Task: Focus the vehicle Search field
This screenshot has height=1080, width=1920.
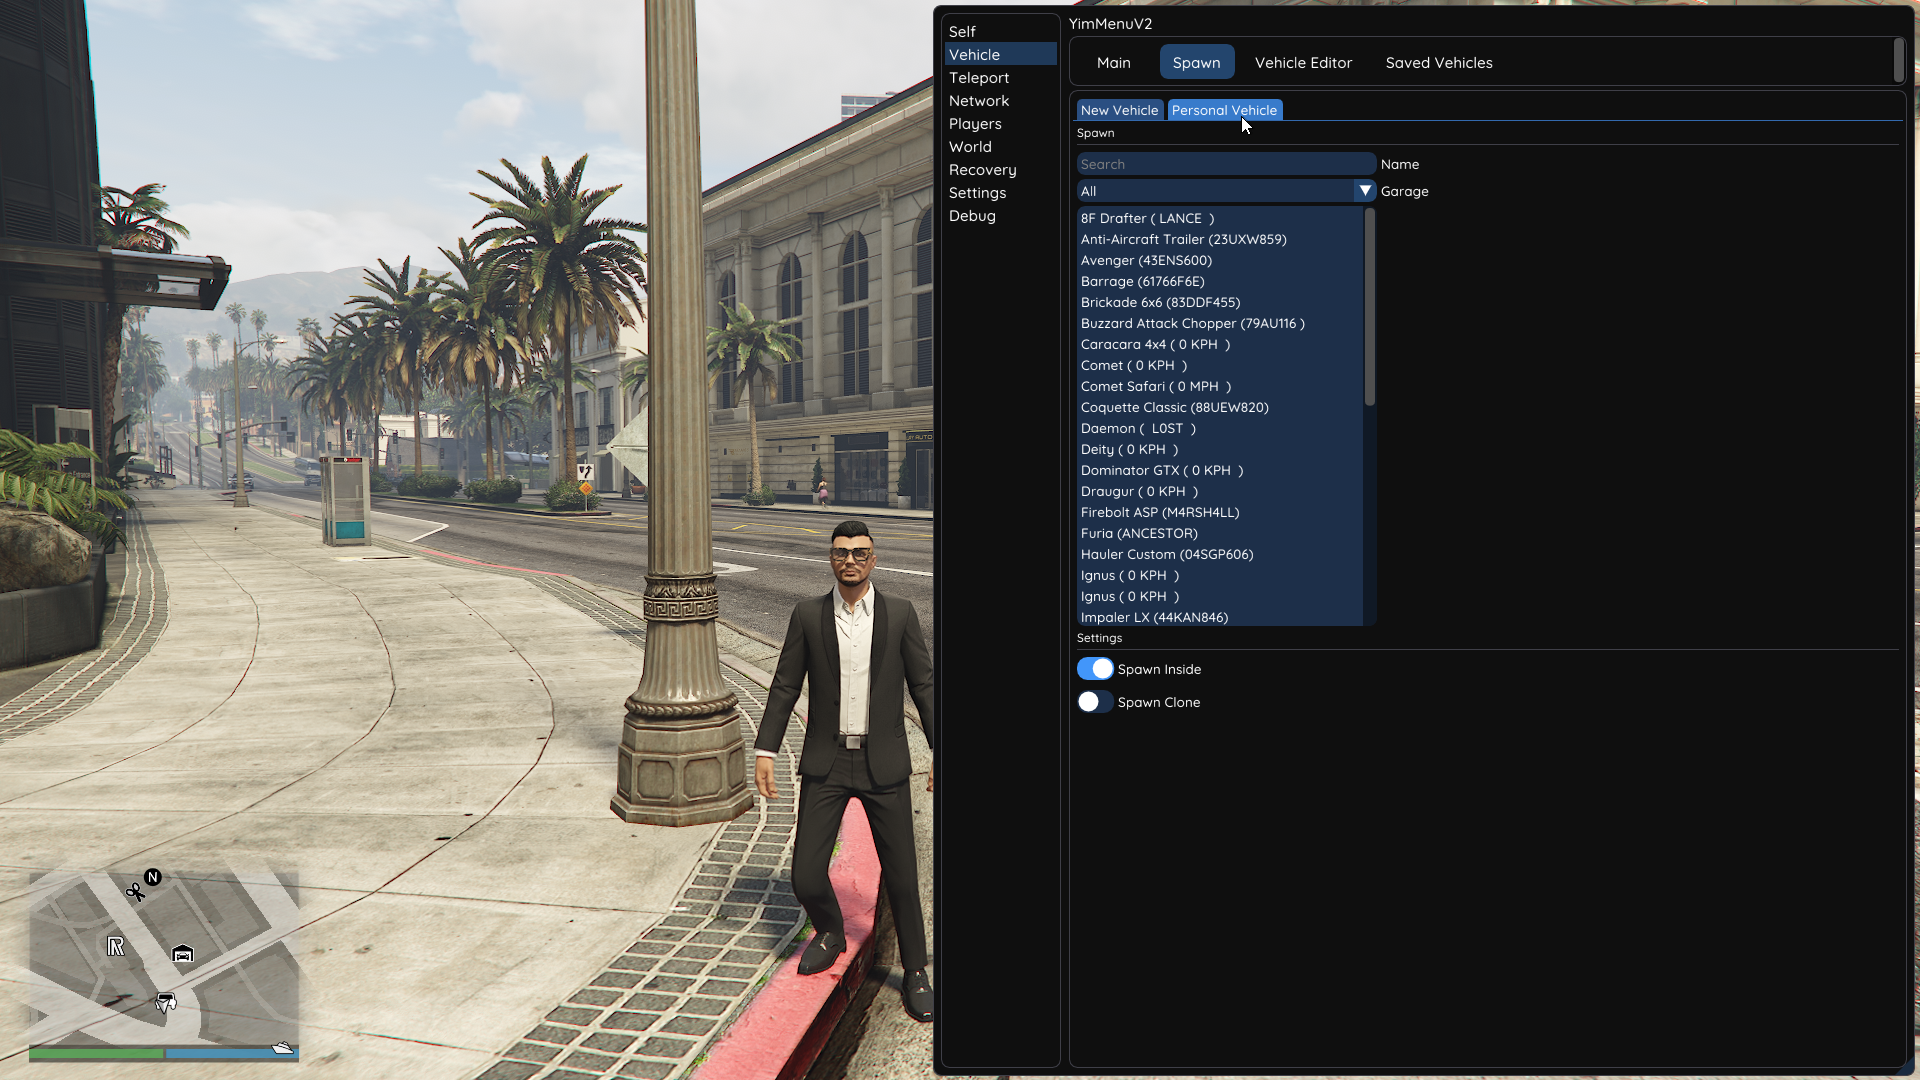Action: 1225,164
